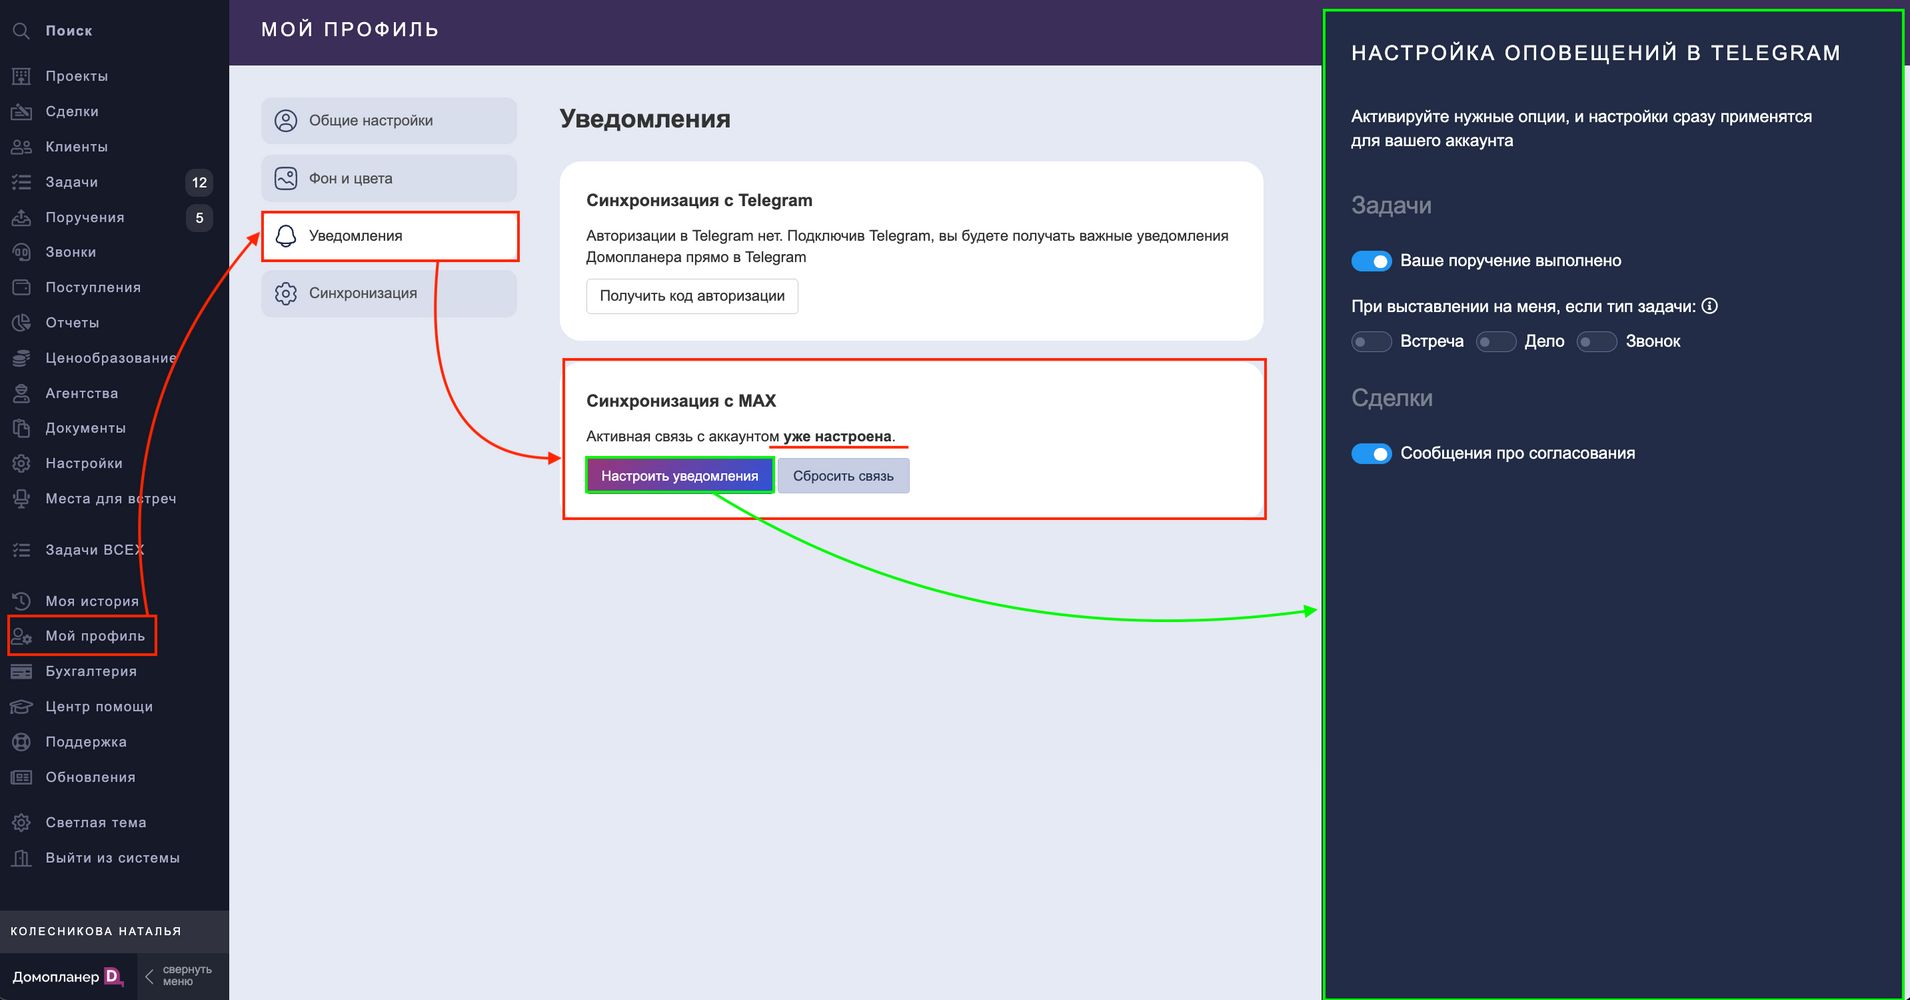This screenshot has height=1000, width=1910.
Task: Click the Светлая тема gear icon
Action: tap(21, 823)
